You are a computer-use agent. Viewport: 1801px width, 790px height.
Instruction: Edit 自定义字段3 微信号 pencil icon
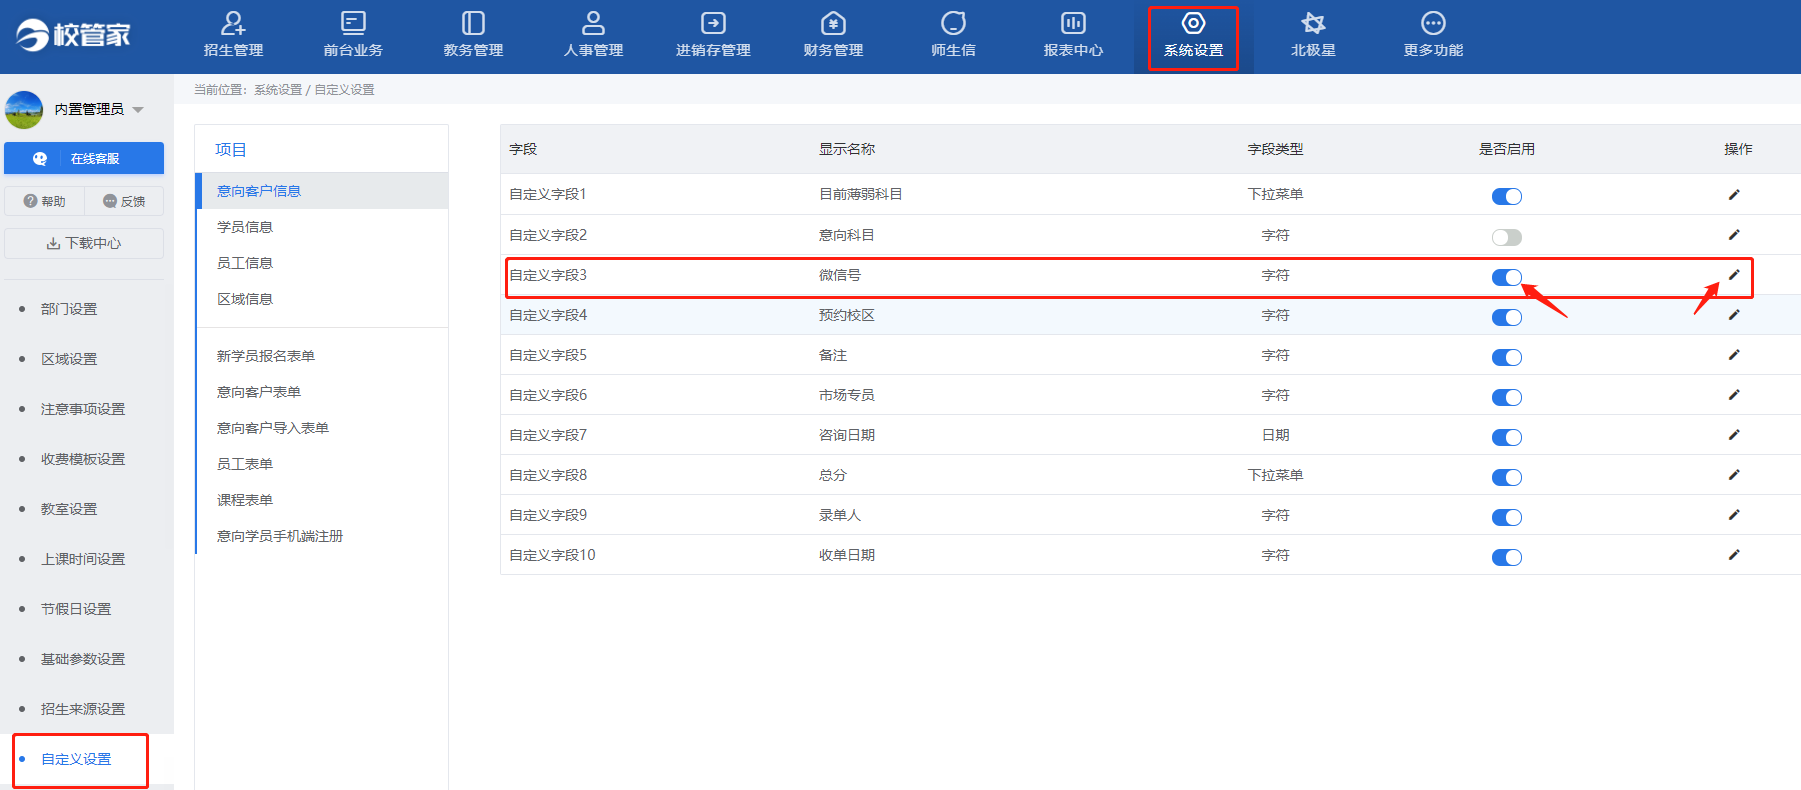pos(1734,275)
